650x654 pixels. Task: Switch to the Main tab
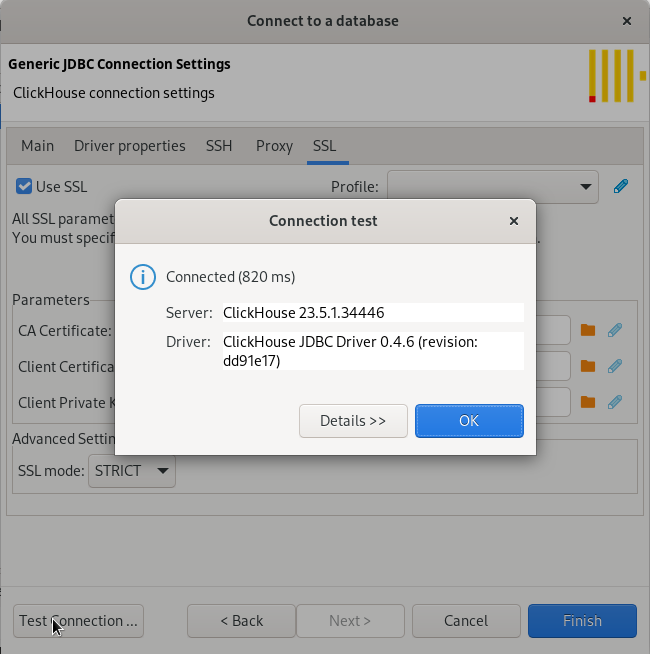click(x=38, y=146)
